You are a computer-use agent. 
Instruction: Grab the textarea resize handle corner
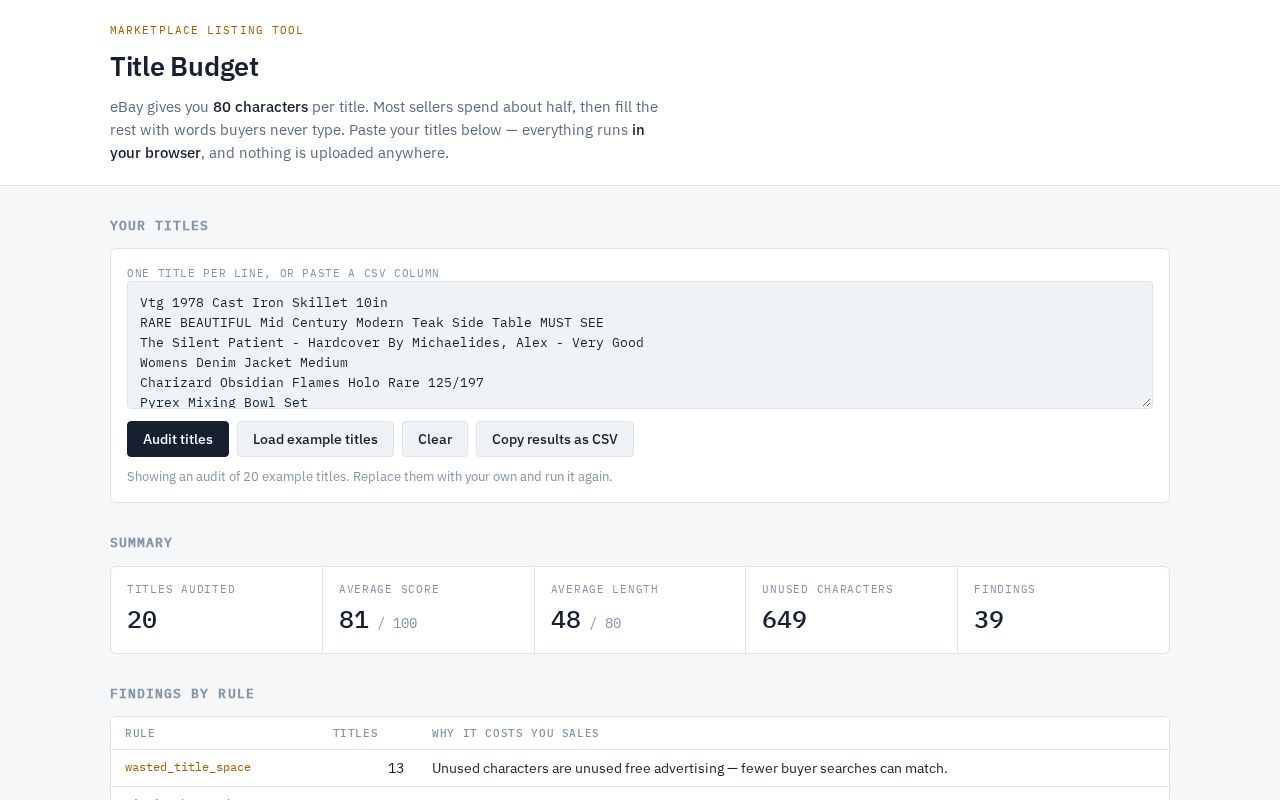coord(1146,402)
